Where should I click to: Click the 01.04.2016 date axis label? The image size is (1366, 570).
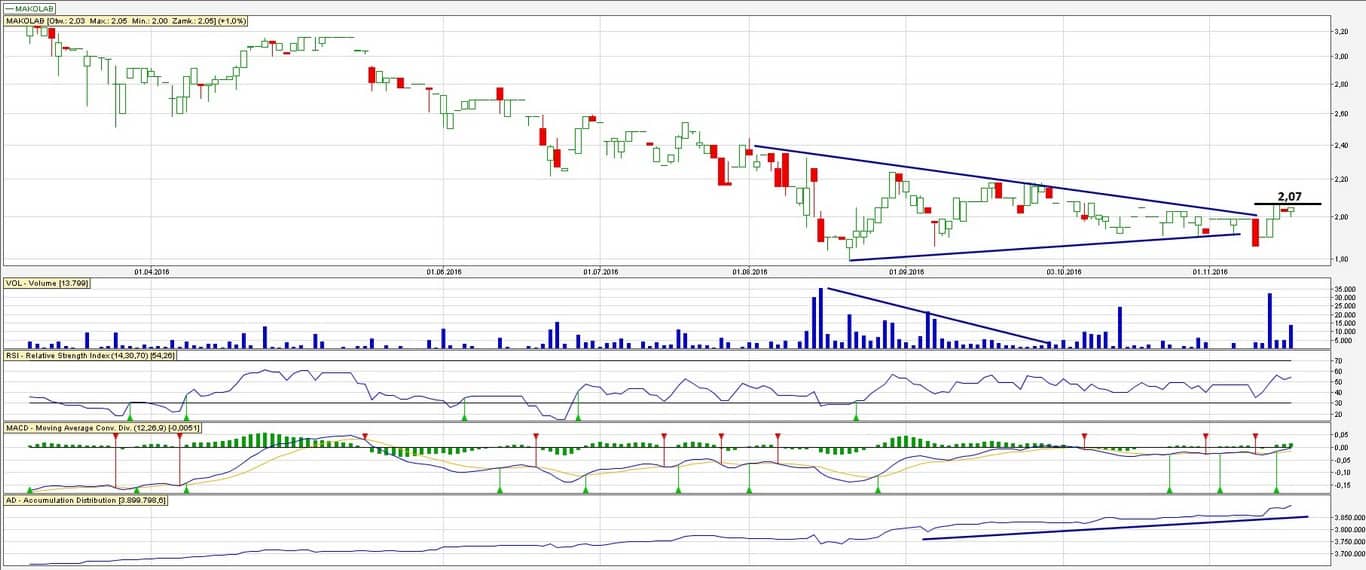[x=150, y=270]
